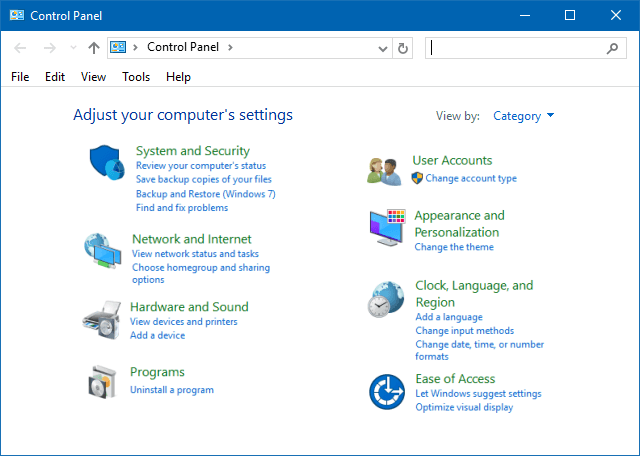Click Add a language link
The width and height of the screenshot is (640, 456).
[x=449, y=317]
